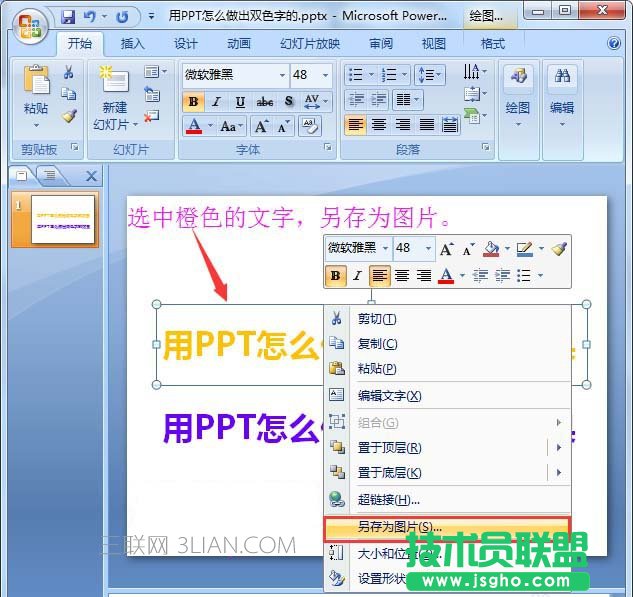This screenshot has width=633, height=597.
Task: Open the mini toolbar font size dropdown
Action: pos(428,248)
